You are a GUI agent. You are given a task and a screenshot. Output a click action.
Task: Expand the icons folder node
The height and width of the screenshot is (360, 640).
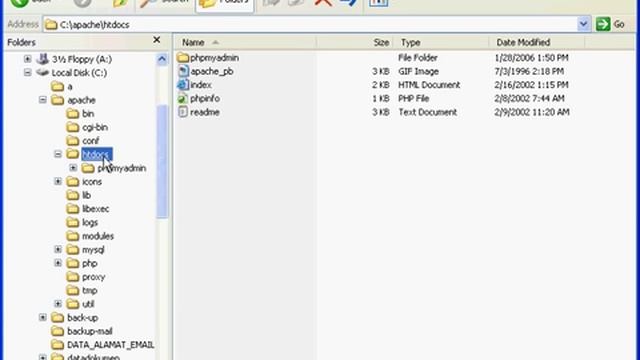[x=58, y=181]
